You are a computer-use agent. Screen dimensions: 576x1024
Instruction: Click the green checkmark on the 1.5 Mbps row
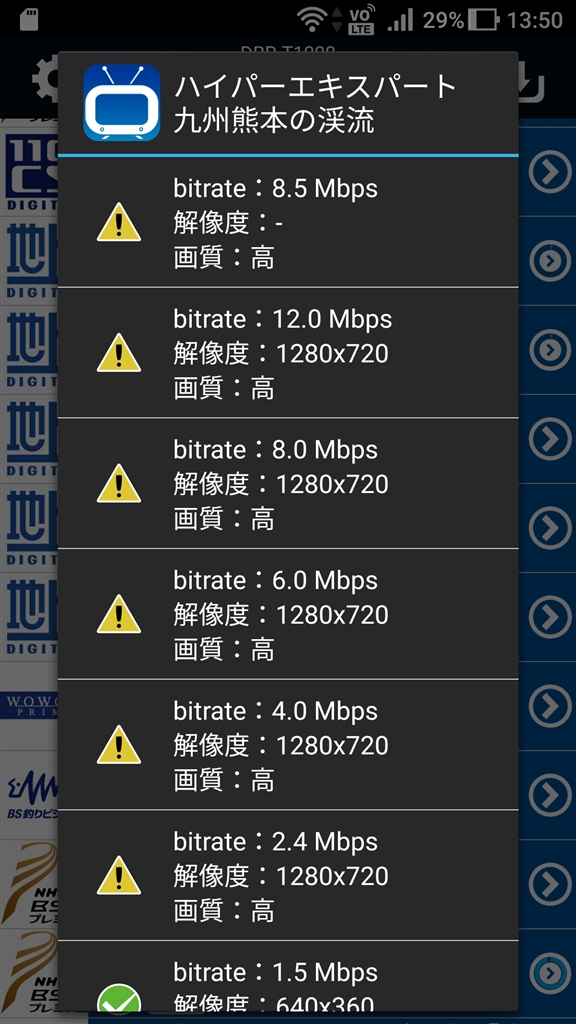coord(119,999)
